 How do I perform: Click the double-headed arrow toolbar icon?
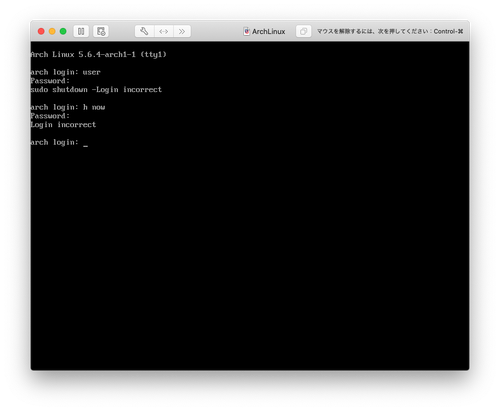pyautogui.click(x=163, y=31)
